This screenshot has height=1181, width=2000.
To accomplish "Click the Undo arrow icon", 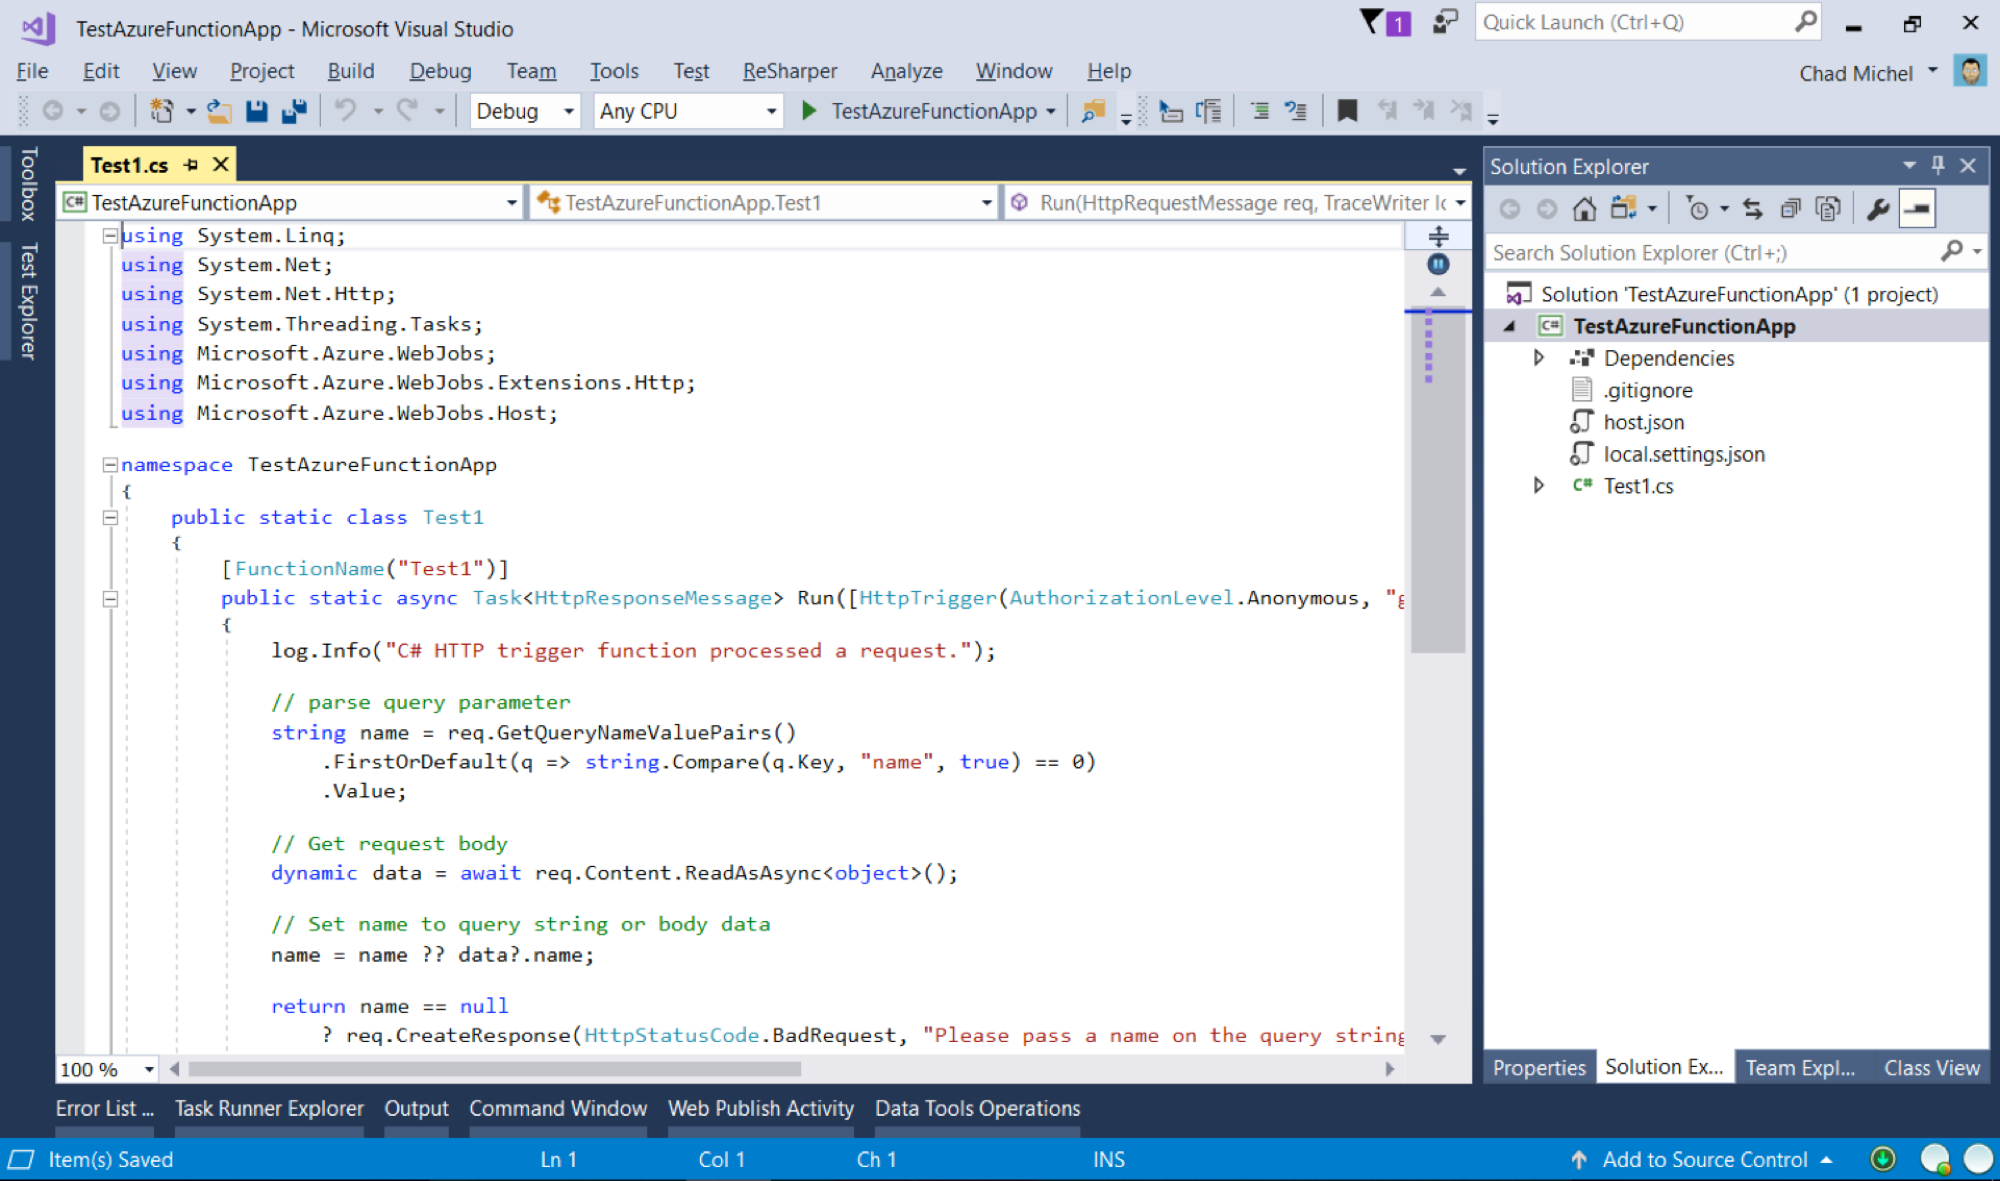I will point(345,111).
